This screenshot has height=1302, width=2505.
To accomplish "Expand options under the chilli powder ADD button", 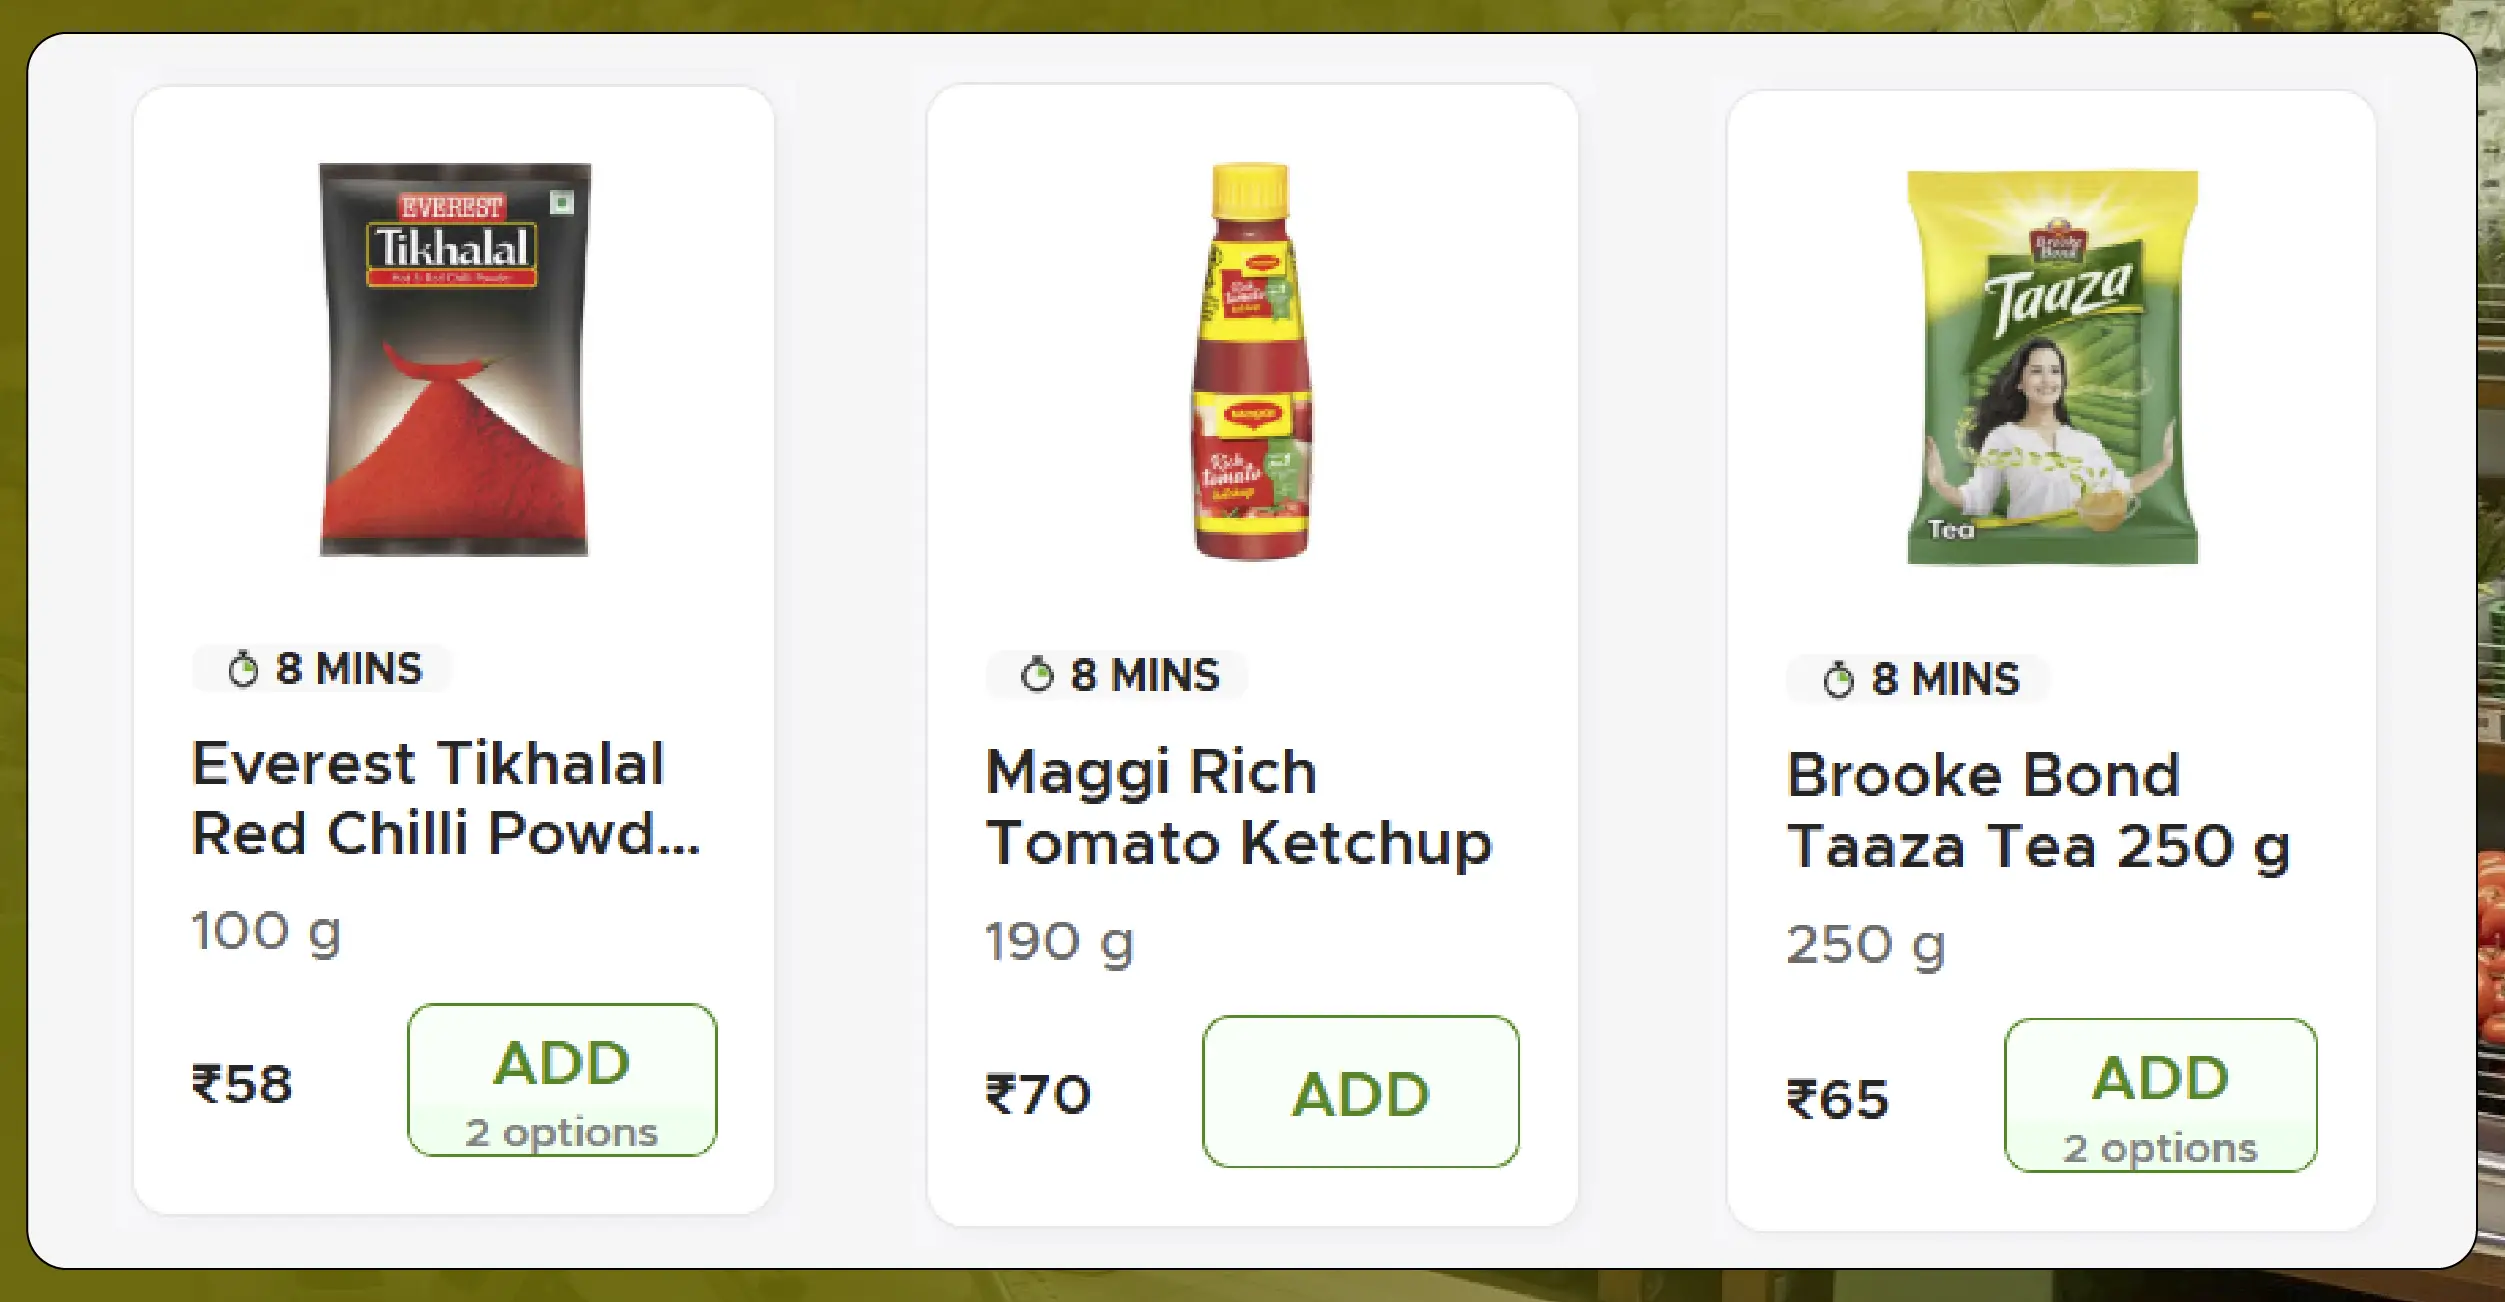I will (560, 1132).
